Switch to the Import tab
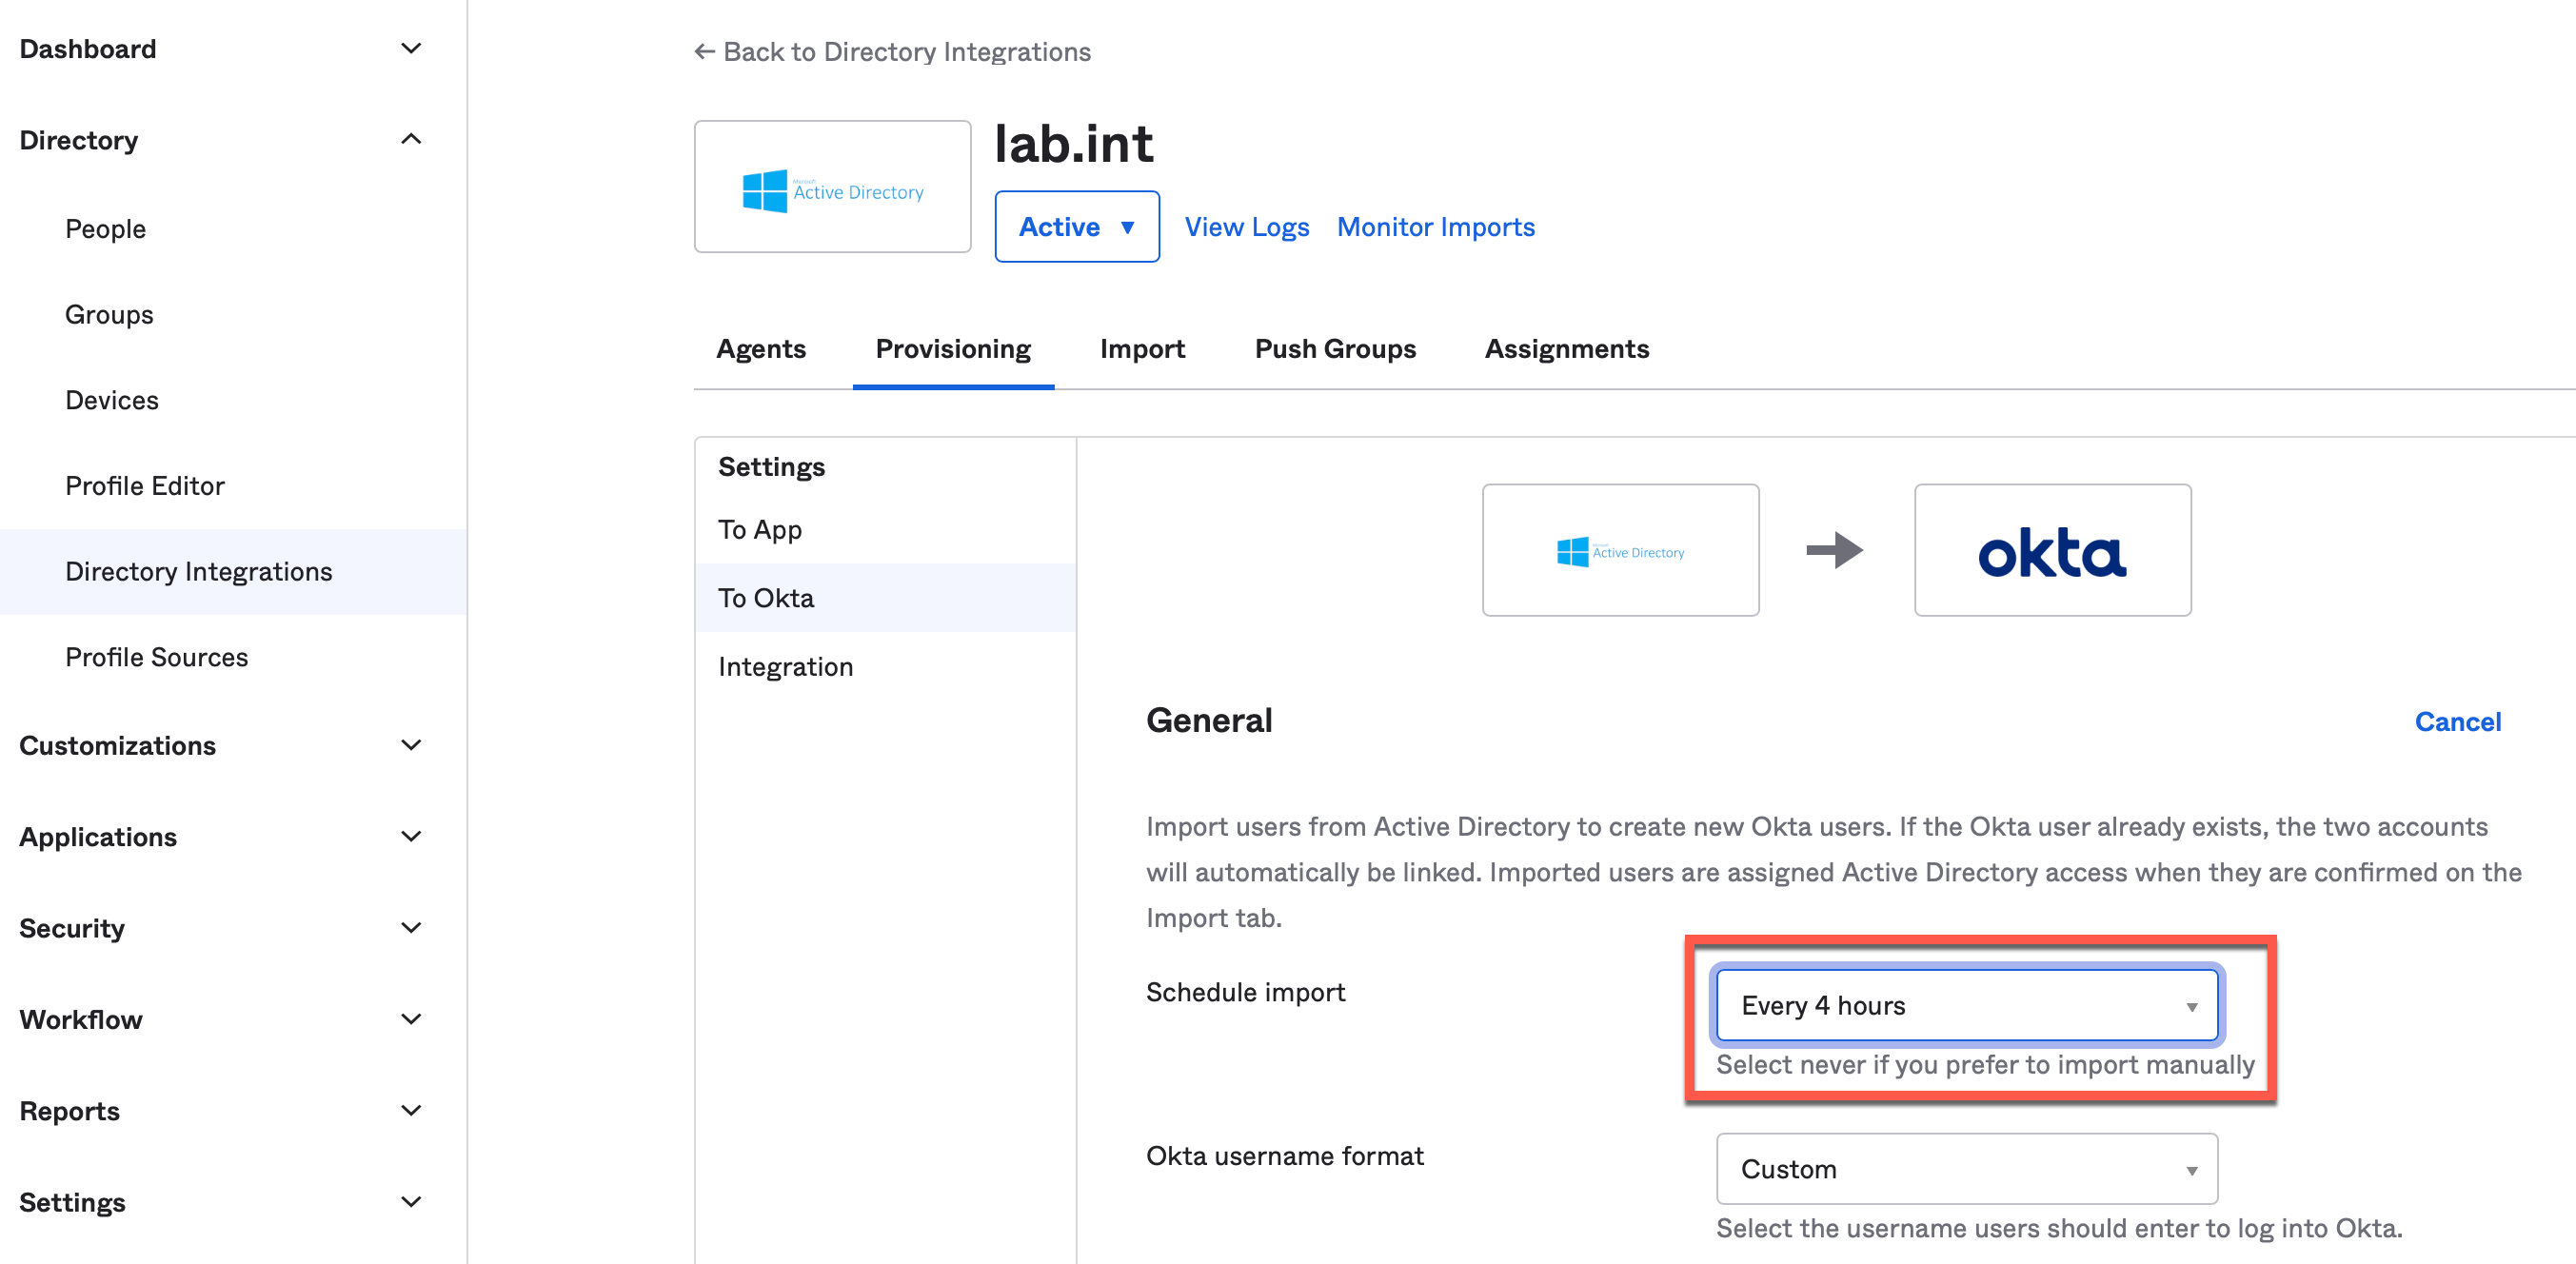Screen dimensions: 2576x1264 pyautogui.click(x=1141, y=349)
